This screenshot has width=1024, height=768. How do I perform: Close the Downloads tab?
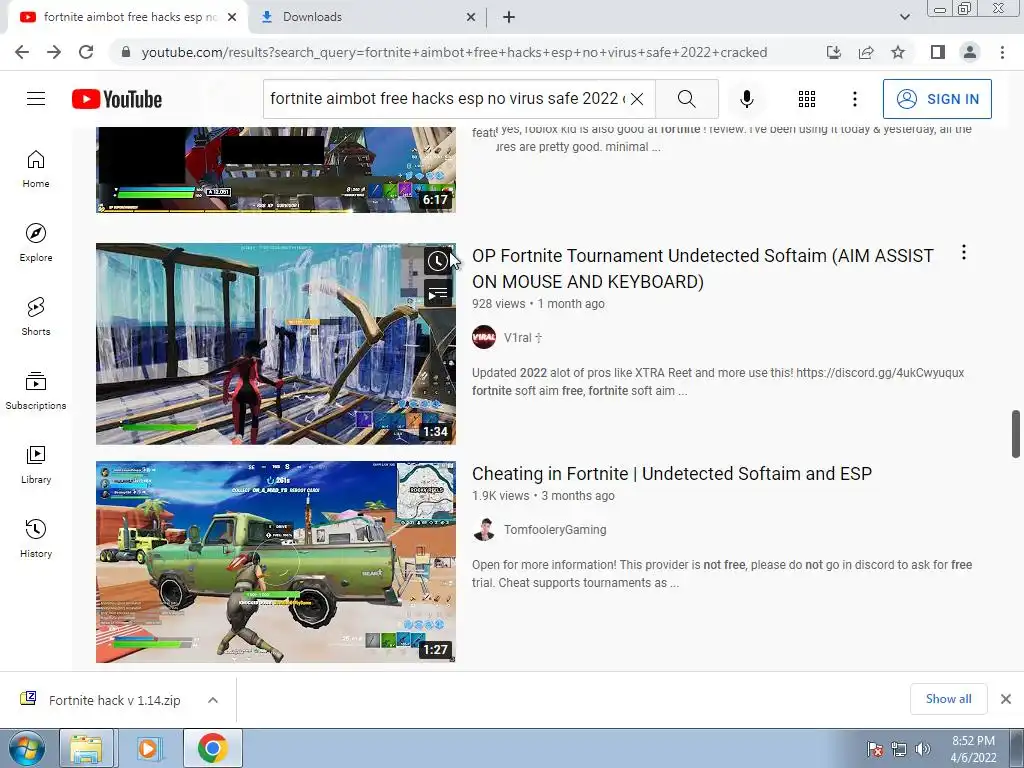click(471, 17)
